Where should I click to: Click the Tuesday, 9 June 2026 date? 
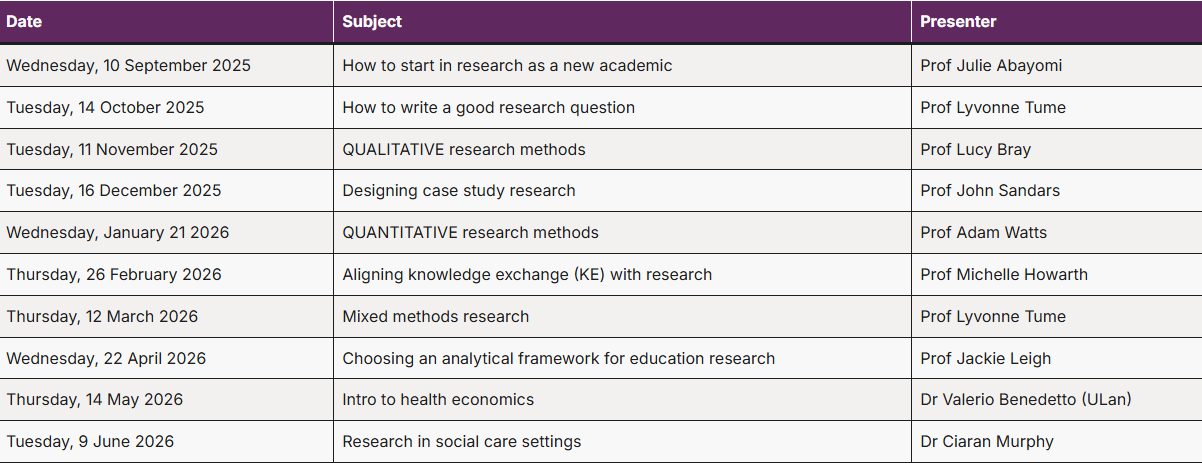(90, 442)
